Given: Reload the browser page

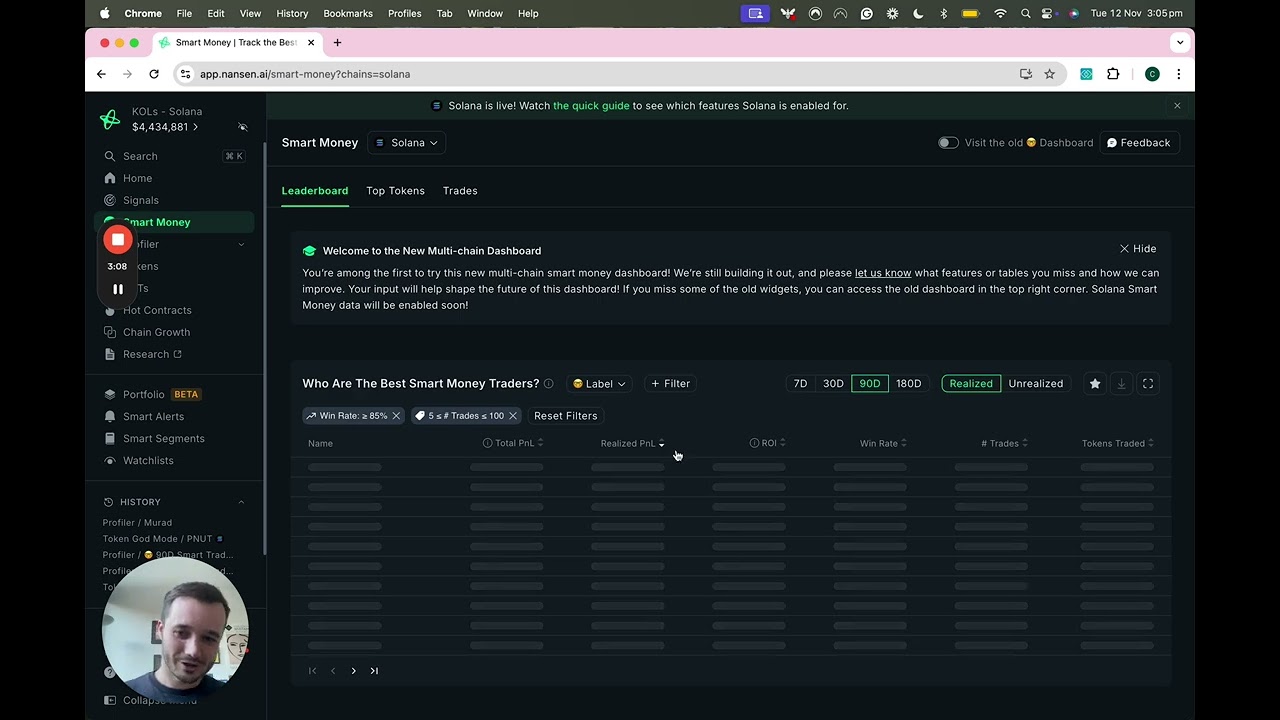Looking at the screenshot, I should pos(153,74).
